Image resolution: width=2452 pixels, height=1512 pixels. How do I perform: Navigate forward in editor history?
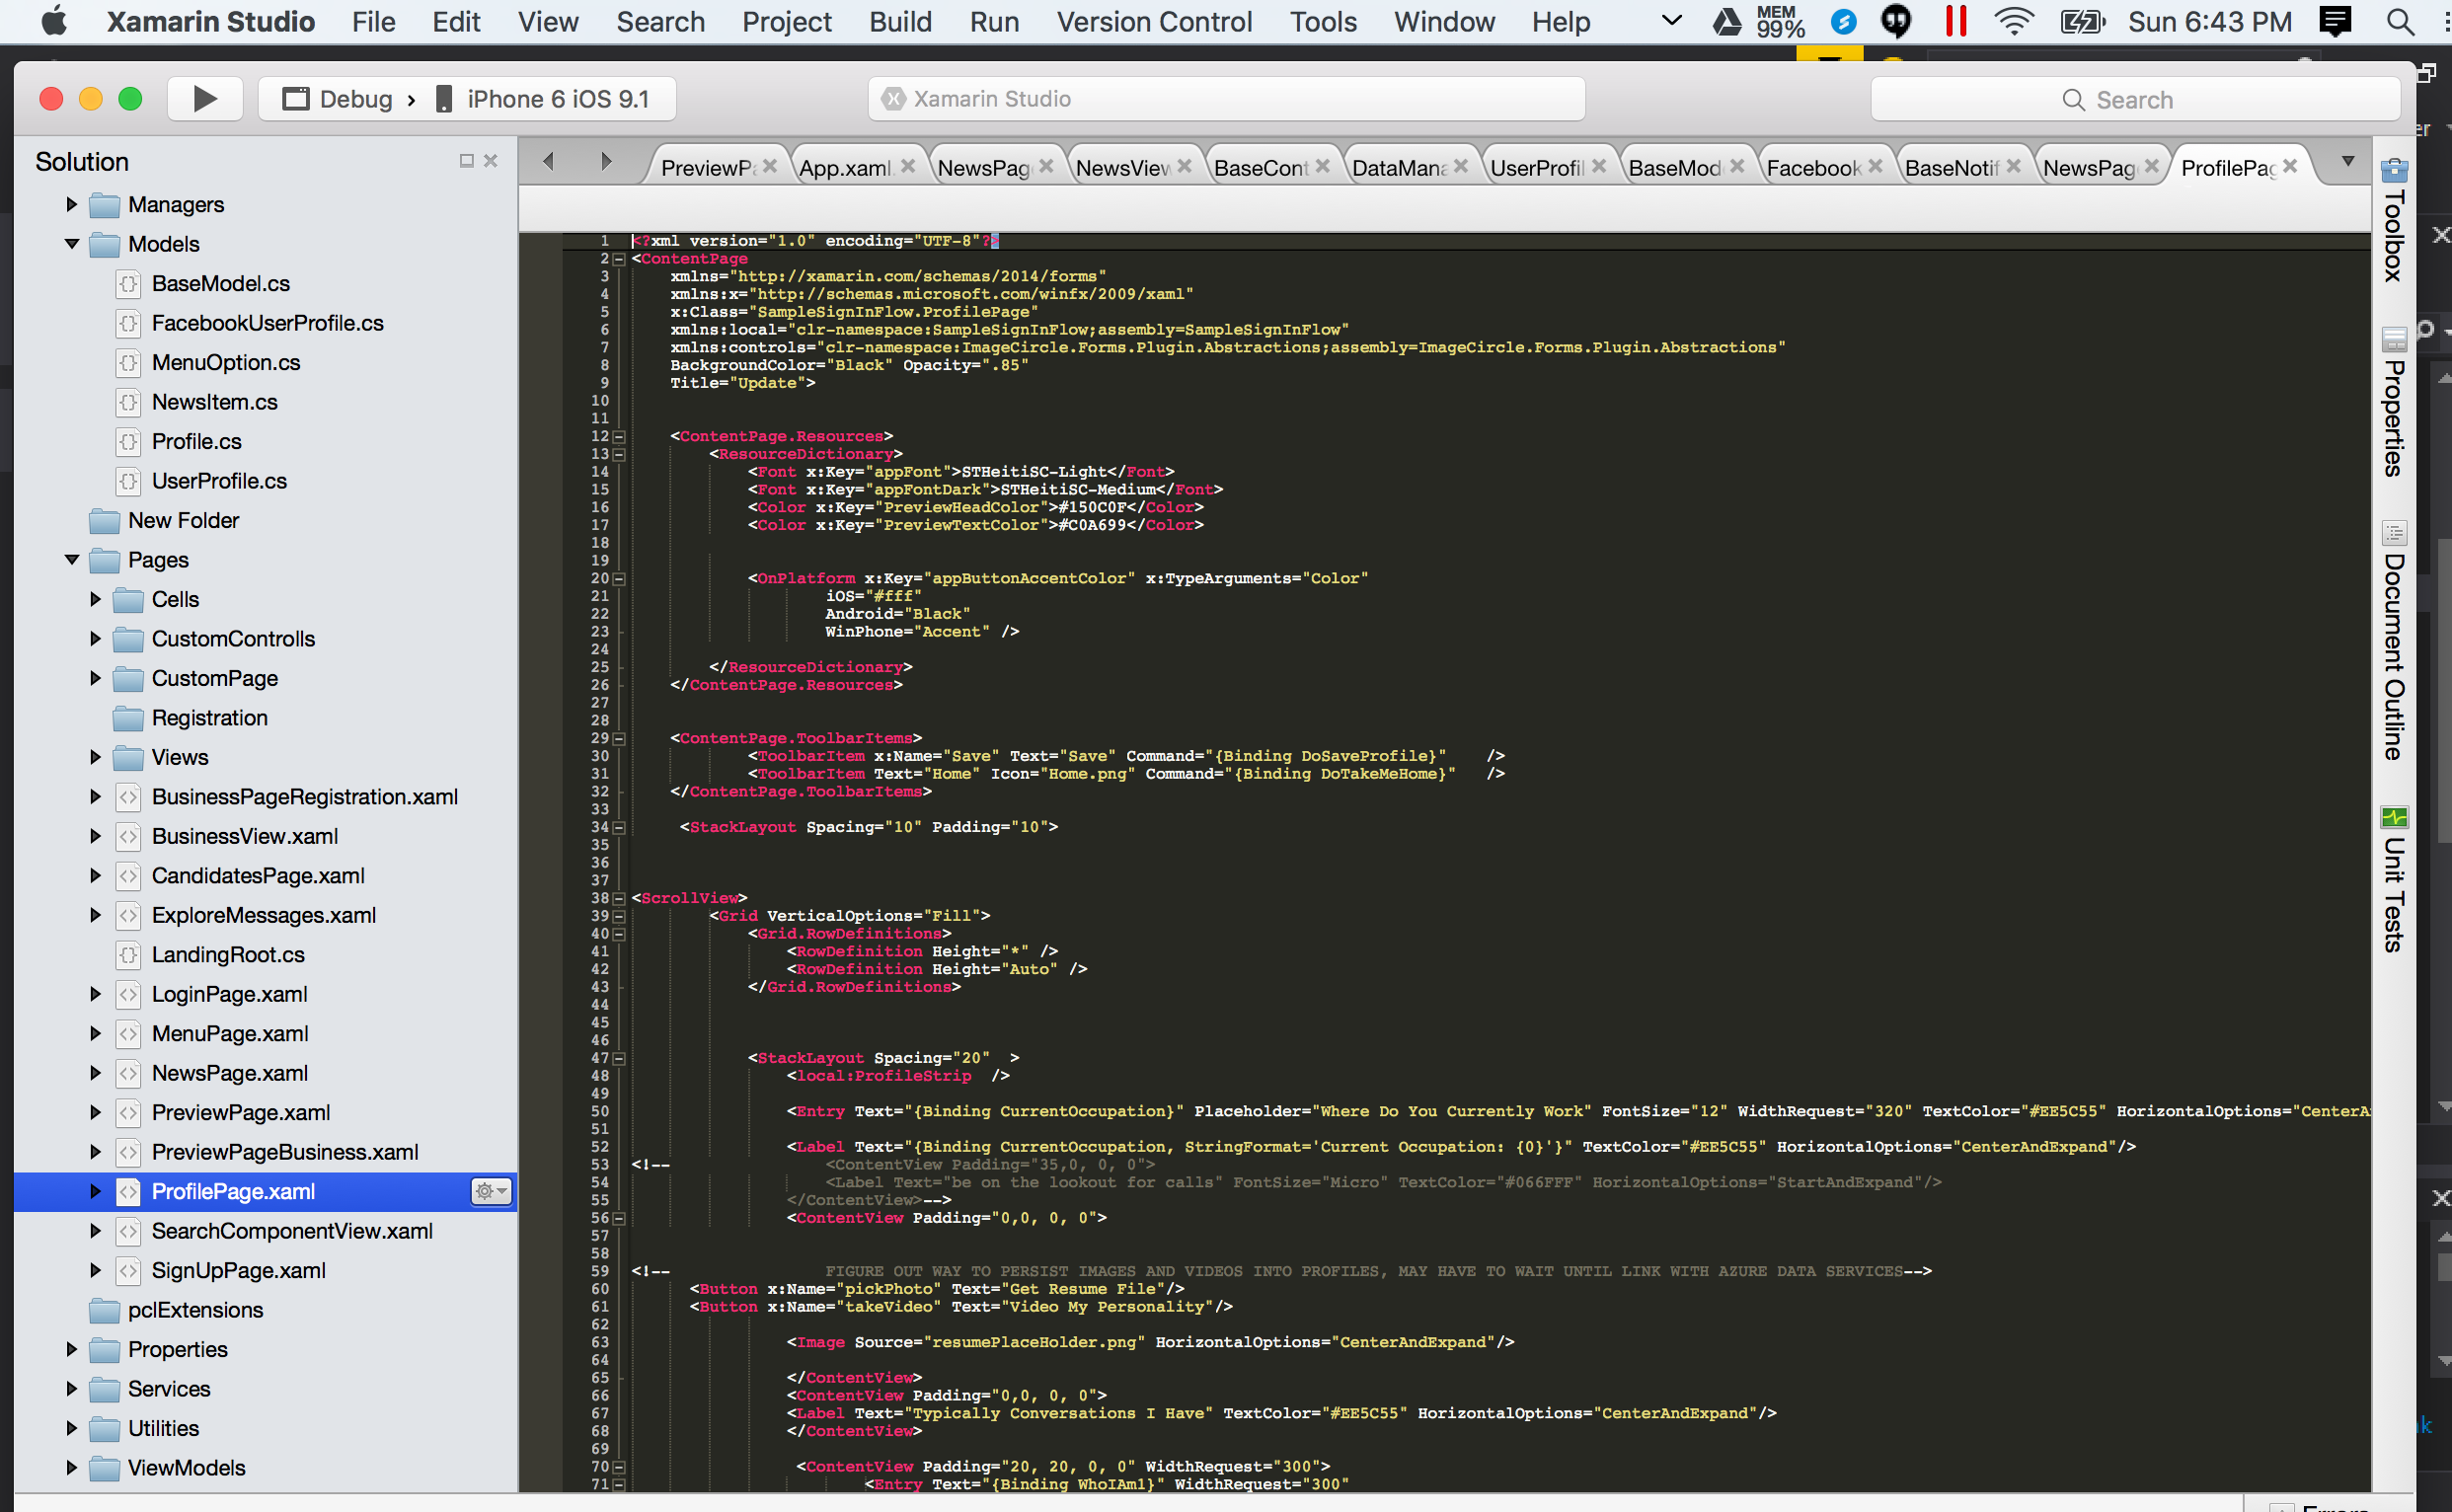click(605, 161)
